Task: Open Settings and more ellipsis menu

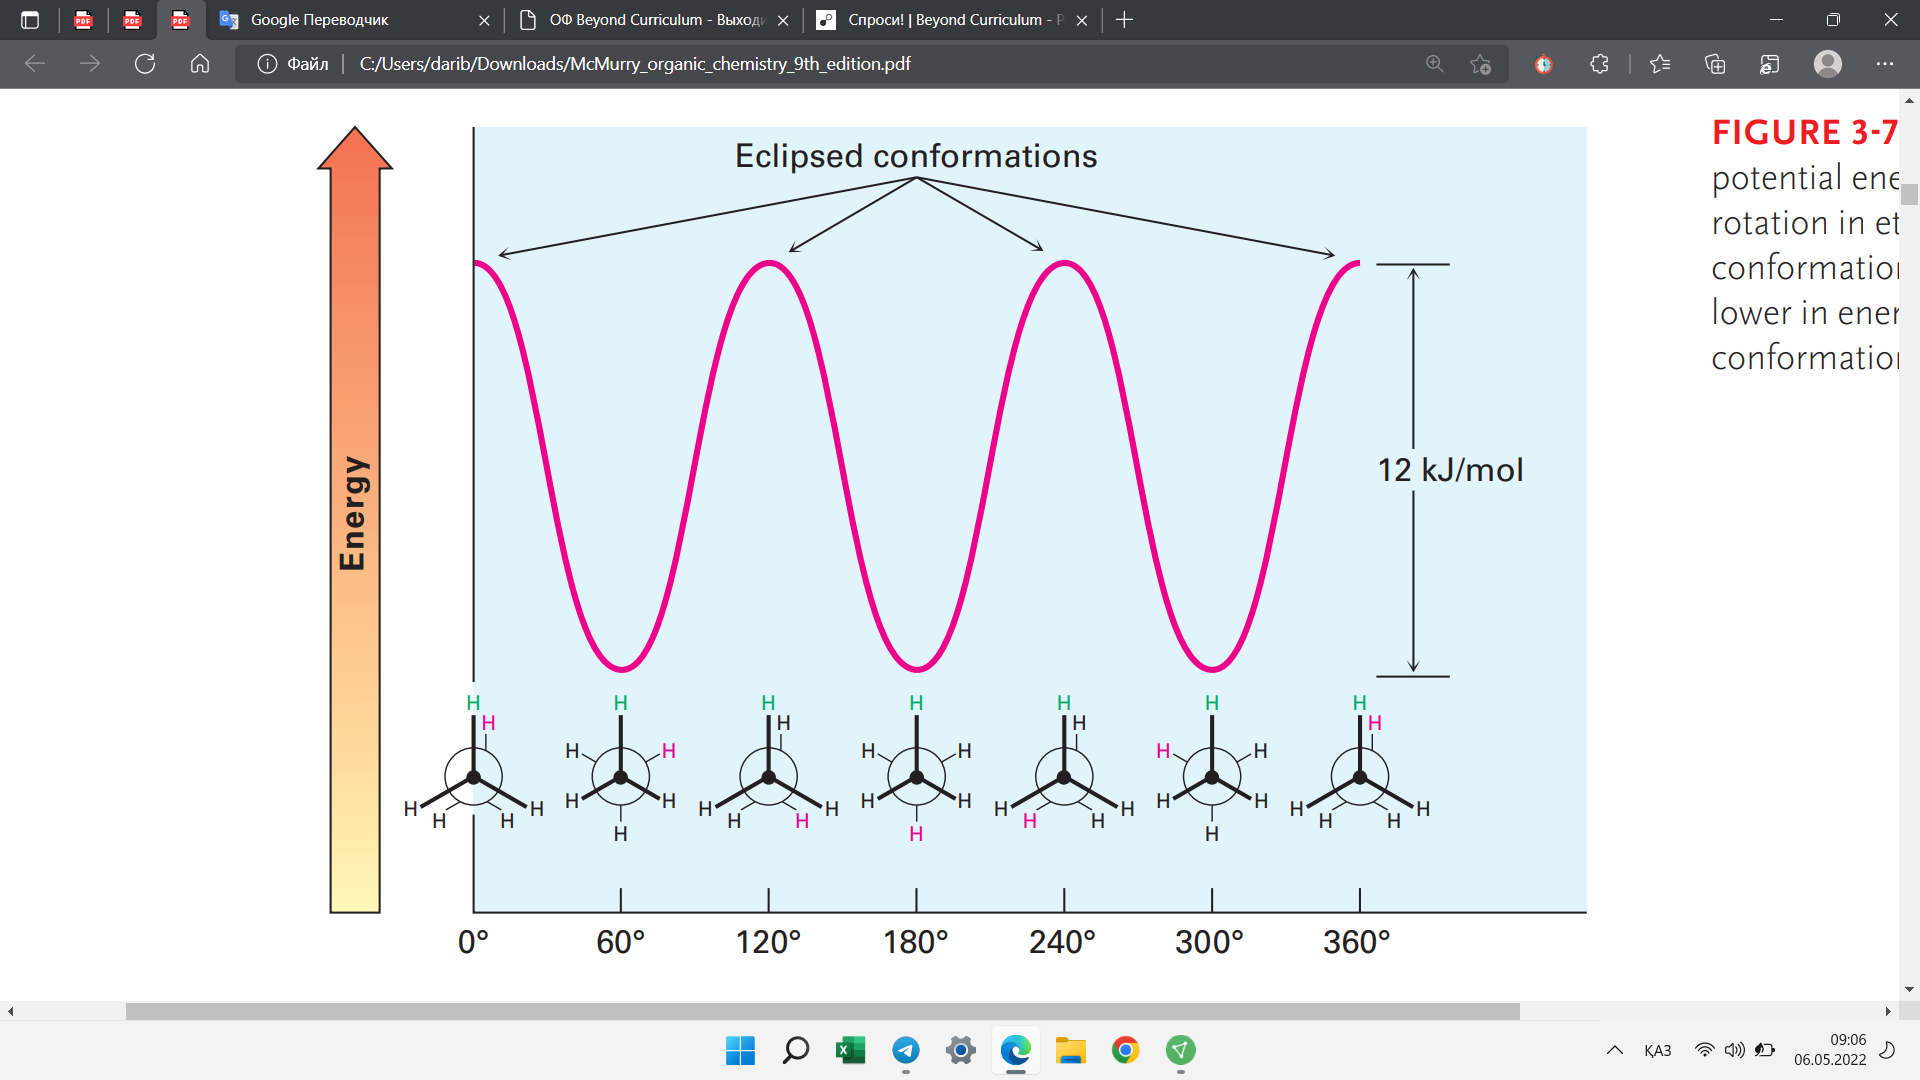Action: 1884,64
